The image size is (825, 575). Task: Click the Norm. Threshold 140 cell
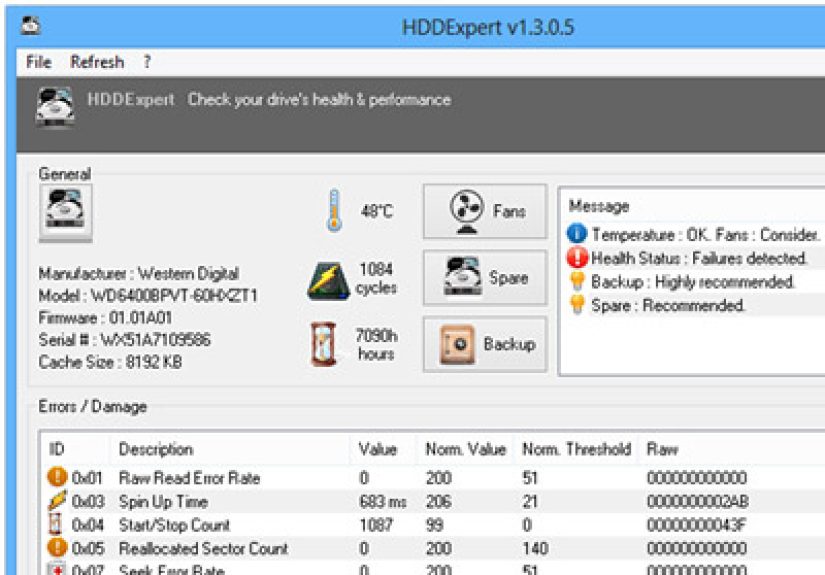535,548
